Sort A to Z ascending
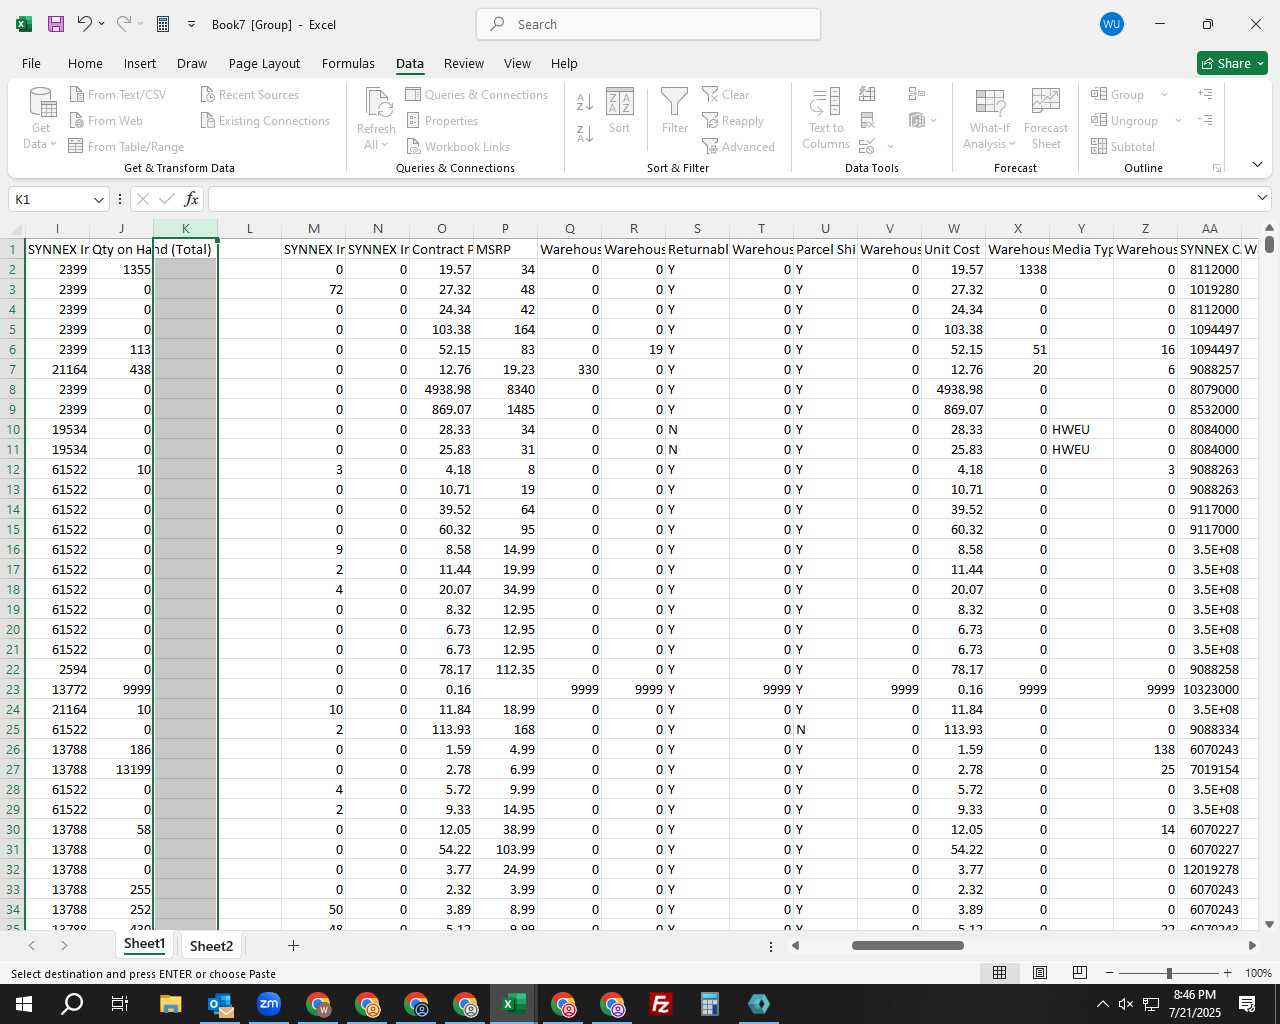 [x=585, y=101]
